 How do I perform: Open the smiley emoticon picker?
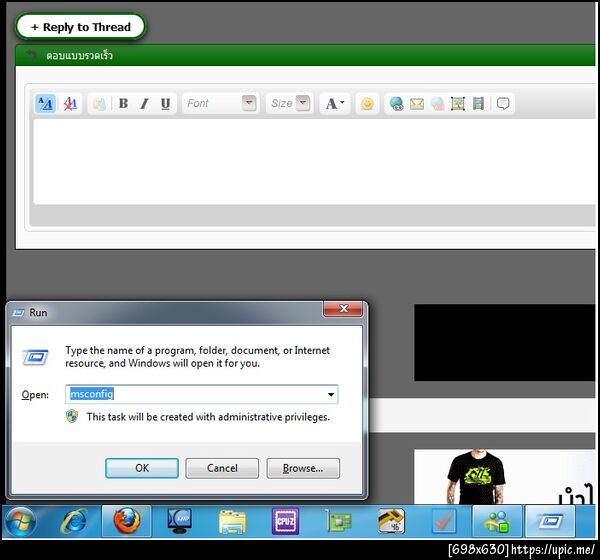click(367, 104)
